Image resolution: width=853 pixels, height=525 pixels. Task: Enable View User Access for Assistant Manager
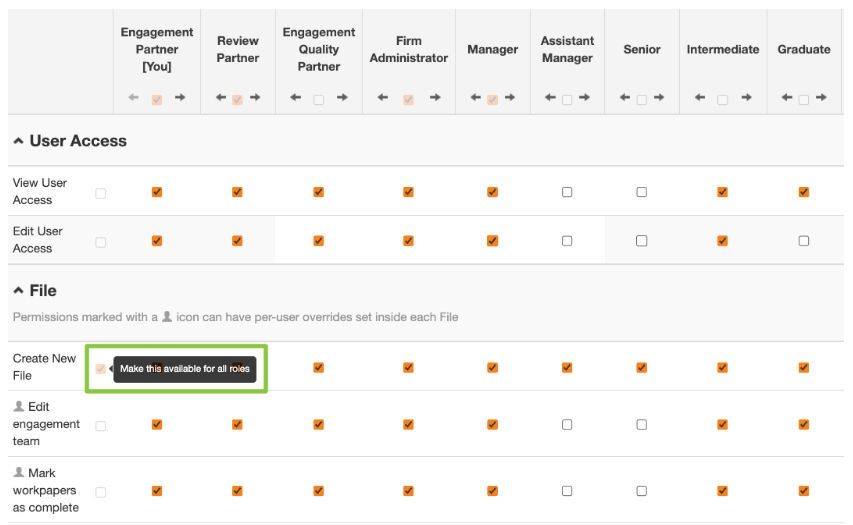pyautogui.click(x=567, y=192)
